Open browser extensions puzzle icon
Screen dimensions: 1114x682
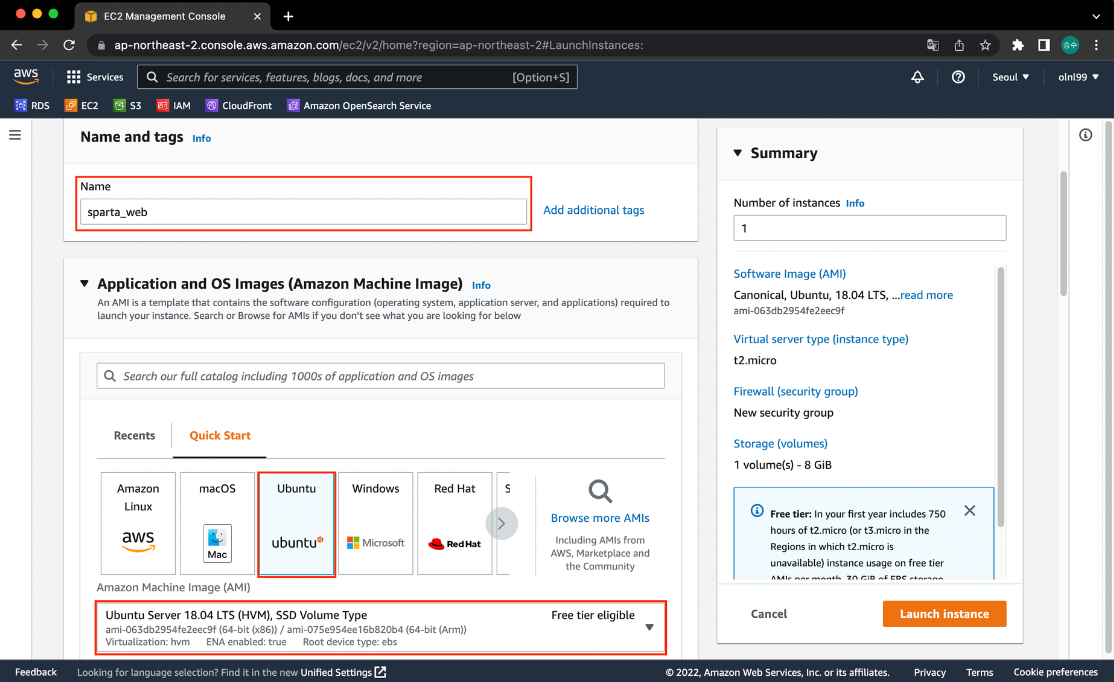[x=1017, y=45]
